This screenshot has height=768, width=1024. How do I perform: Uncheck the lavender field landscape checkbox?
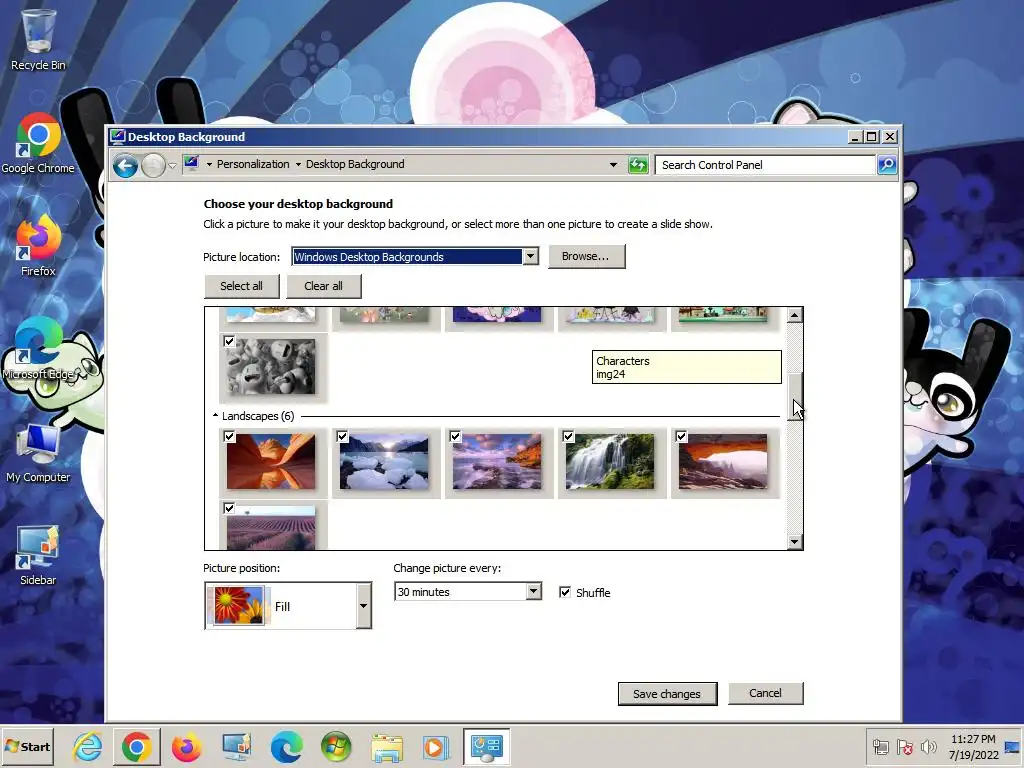pyautogui.click(x=229, y=508)
